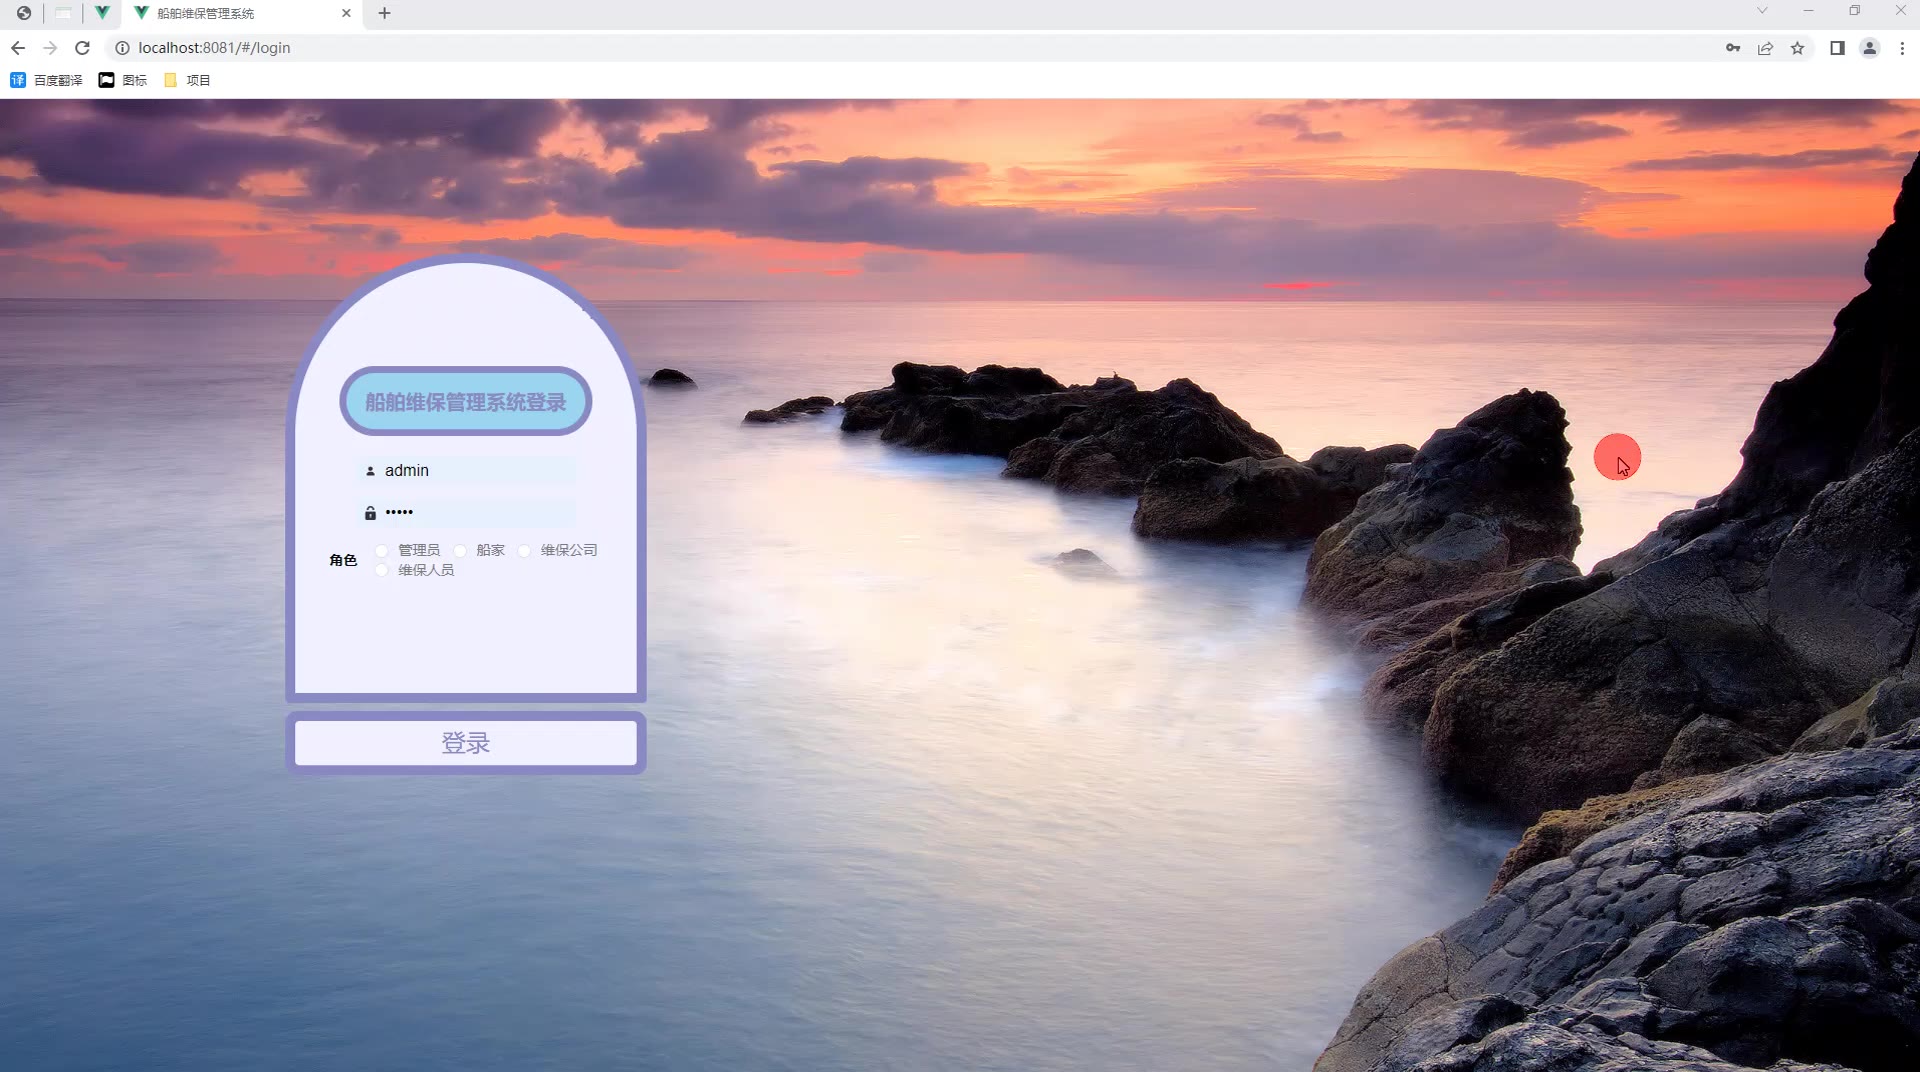Image resolution: width=1920 pixels, height=1072 pixels.
Task: Open saved password key icon
Action: pos(1733,48)
